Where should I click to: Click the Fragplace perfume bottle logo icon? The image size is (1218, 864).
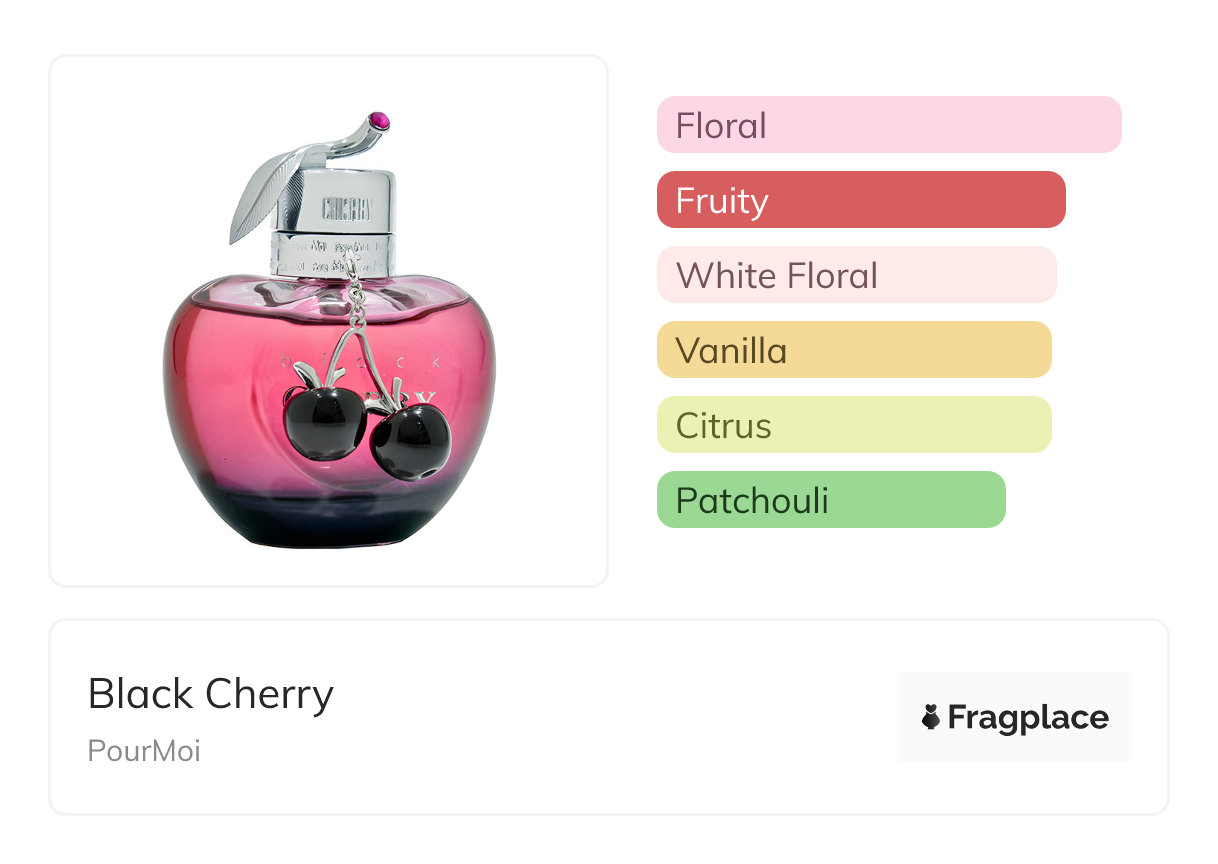931,717
